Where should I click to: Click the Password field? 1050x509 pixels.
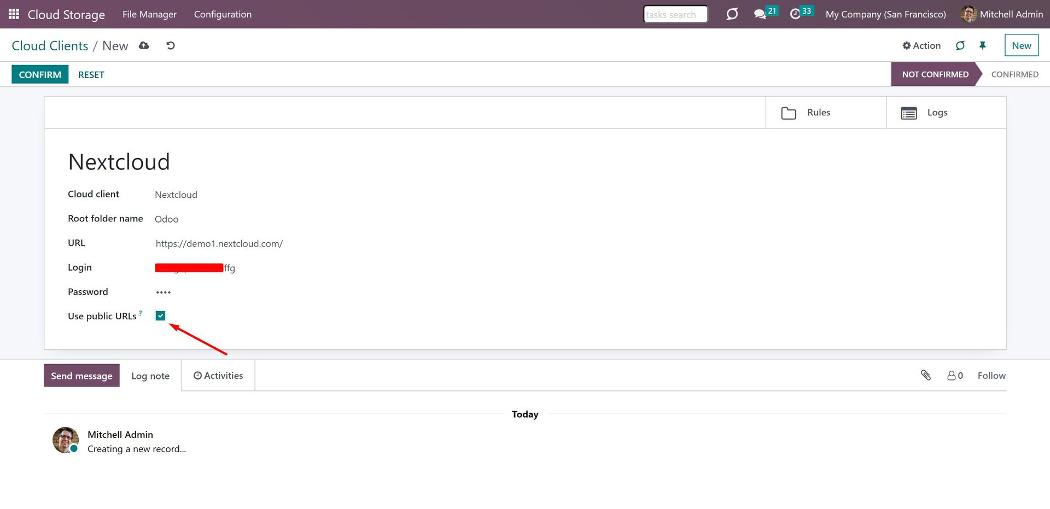tap(163, 292)
